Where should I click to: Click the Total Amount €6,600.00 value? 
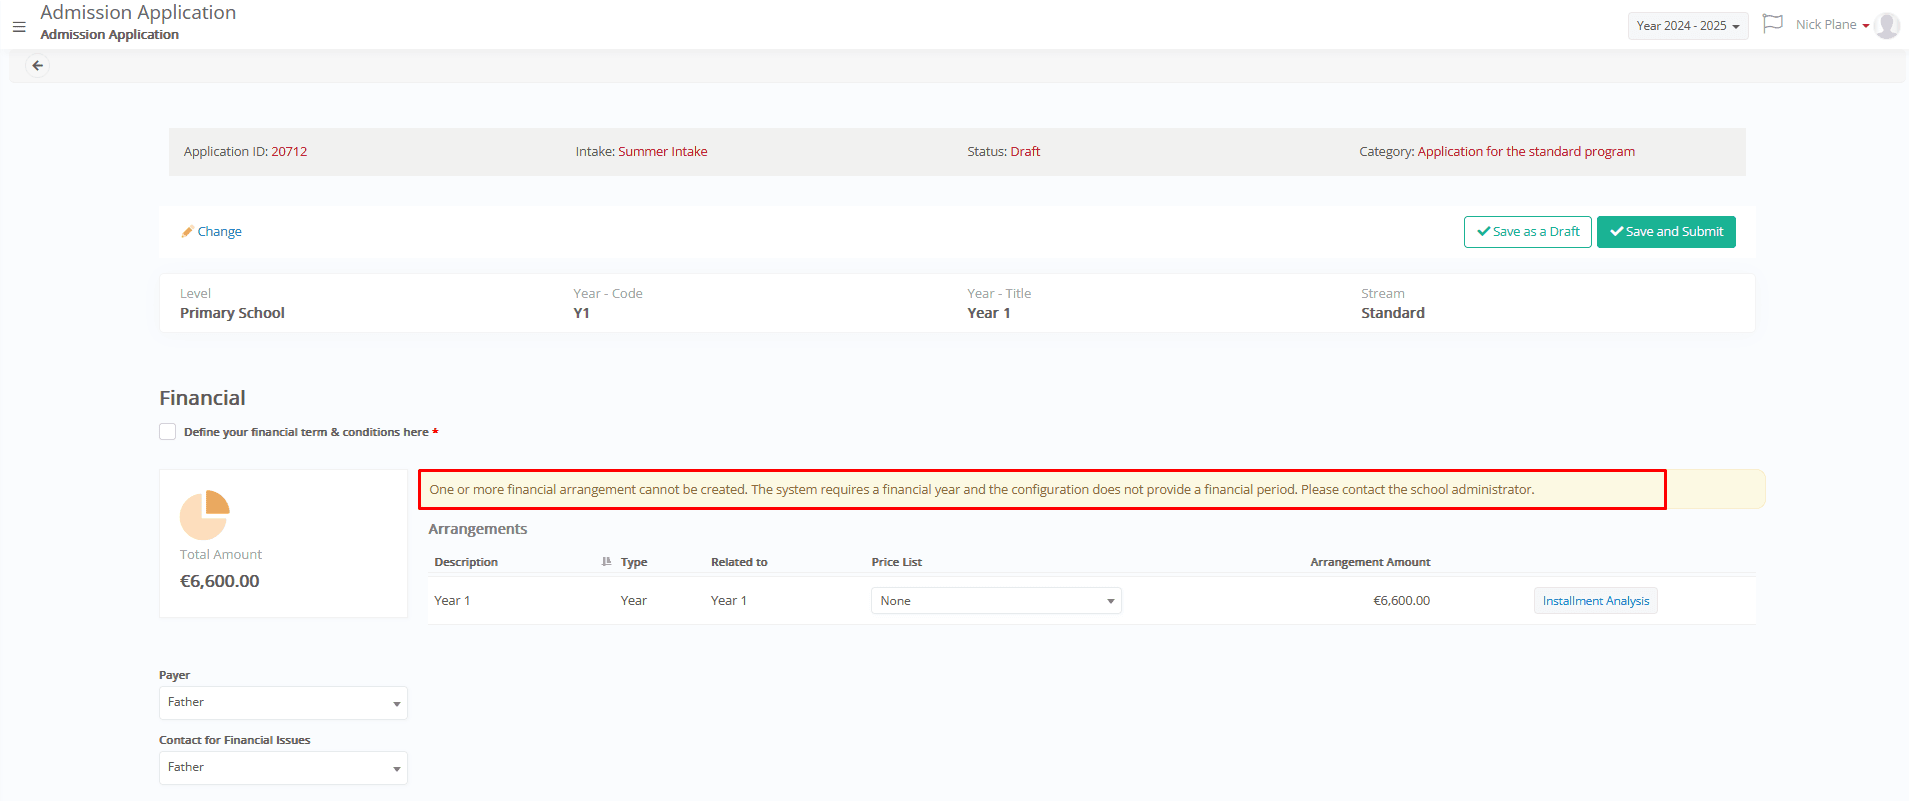[x=219, y=581]
